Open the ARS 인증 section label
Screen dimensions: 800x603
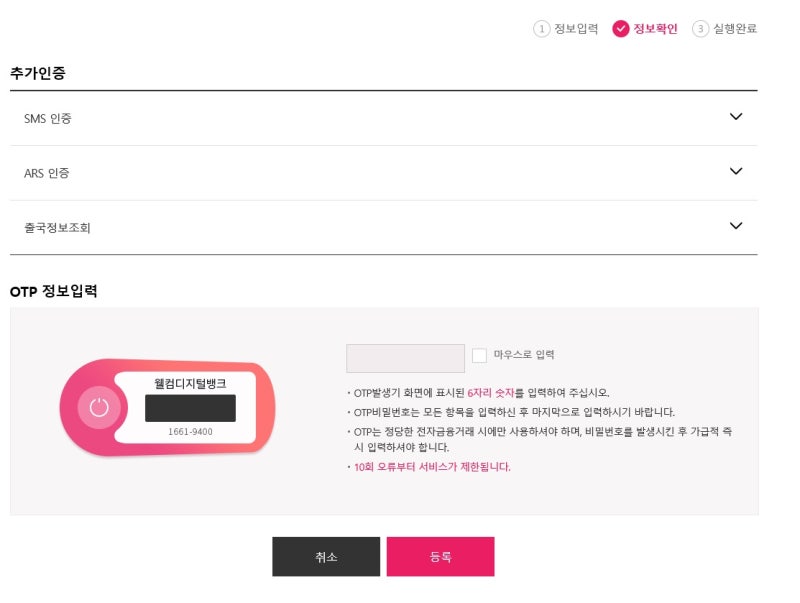(x=46, y=173)
